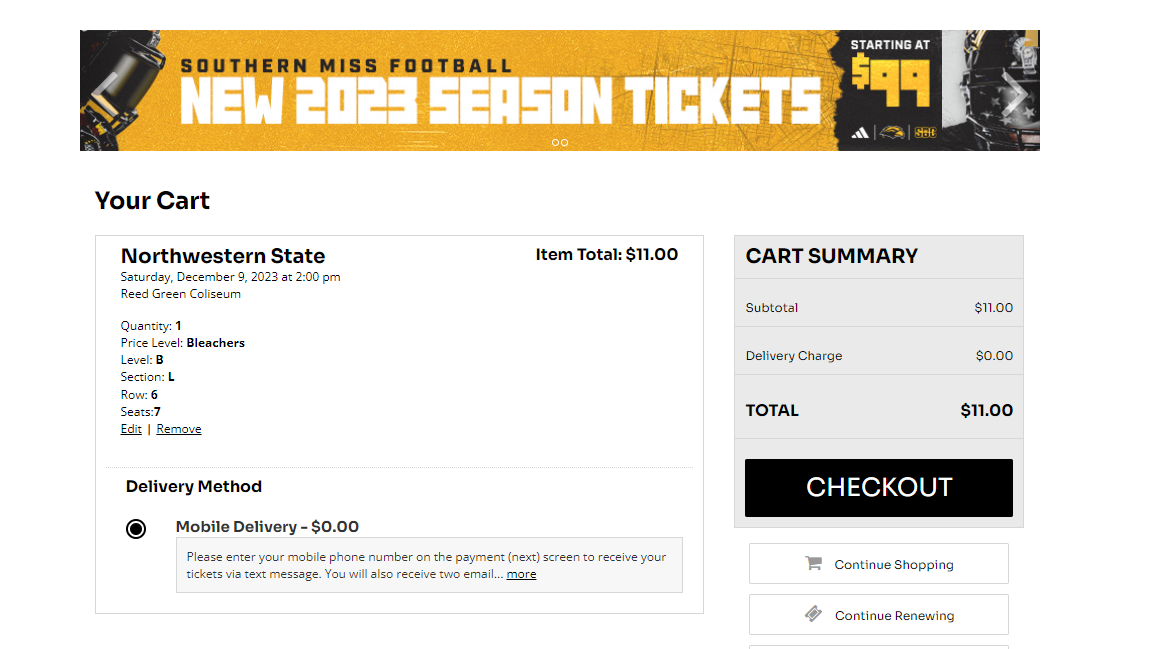Click the Sun Belt logo in banner
Viewport: 1166px width, 649px height.
(x=925, y=132)
